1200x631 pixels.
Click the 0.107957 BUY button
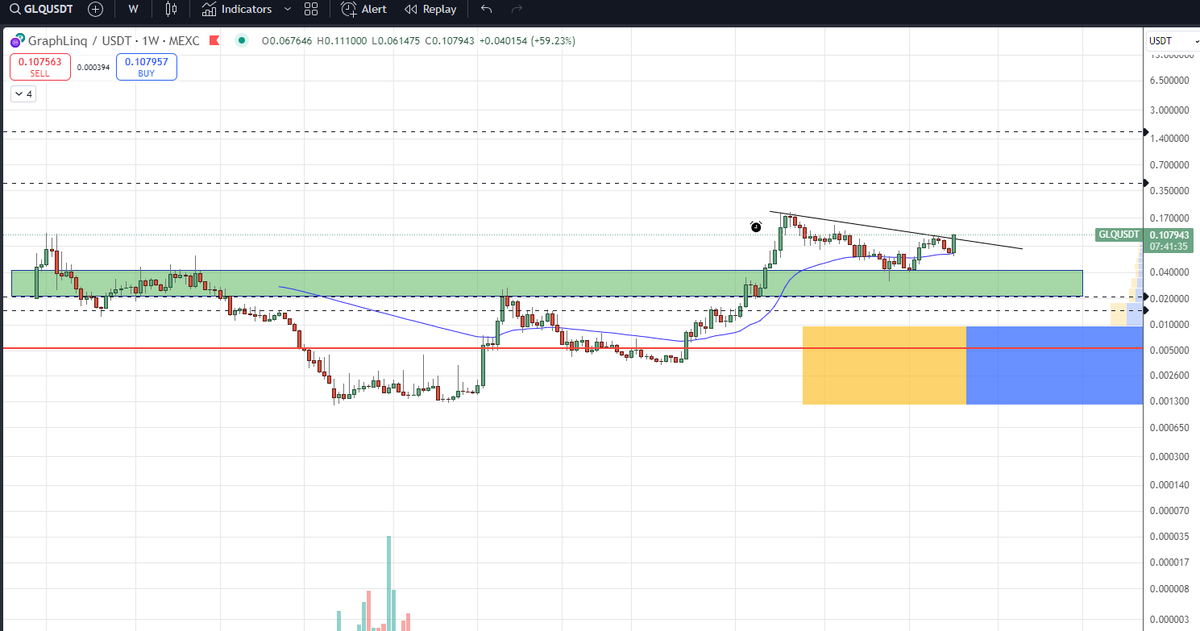point(146,67)
